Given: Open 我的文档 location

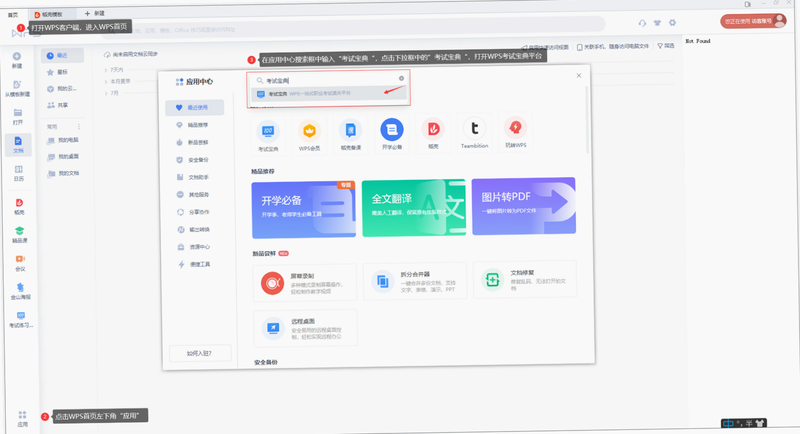Looking at the screenshot, I should pos(64,173).
